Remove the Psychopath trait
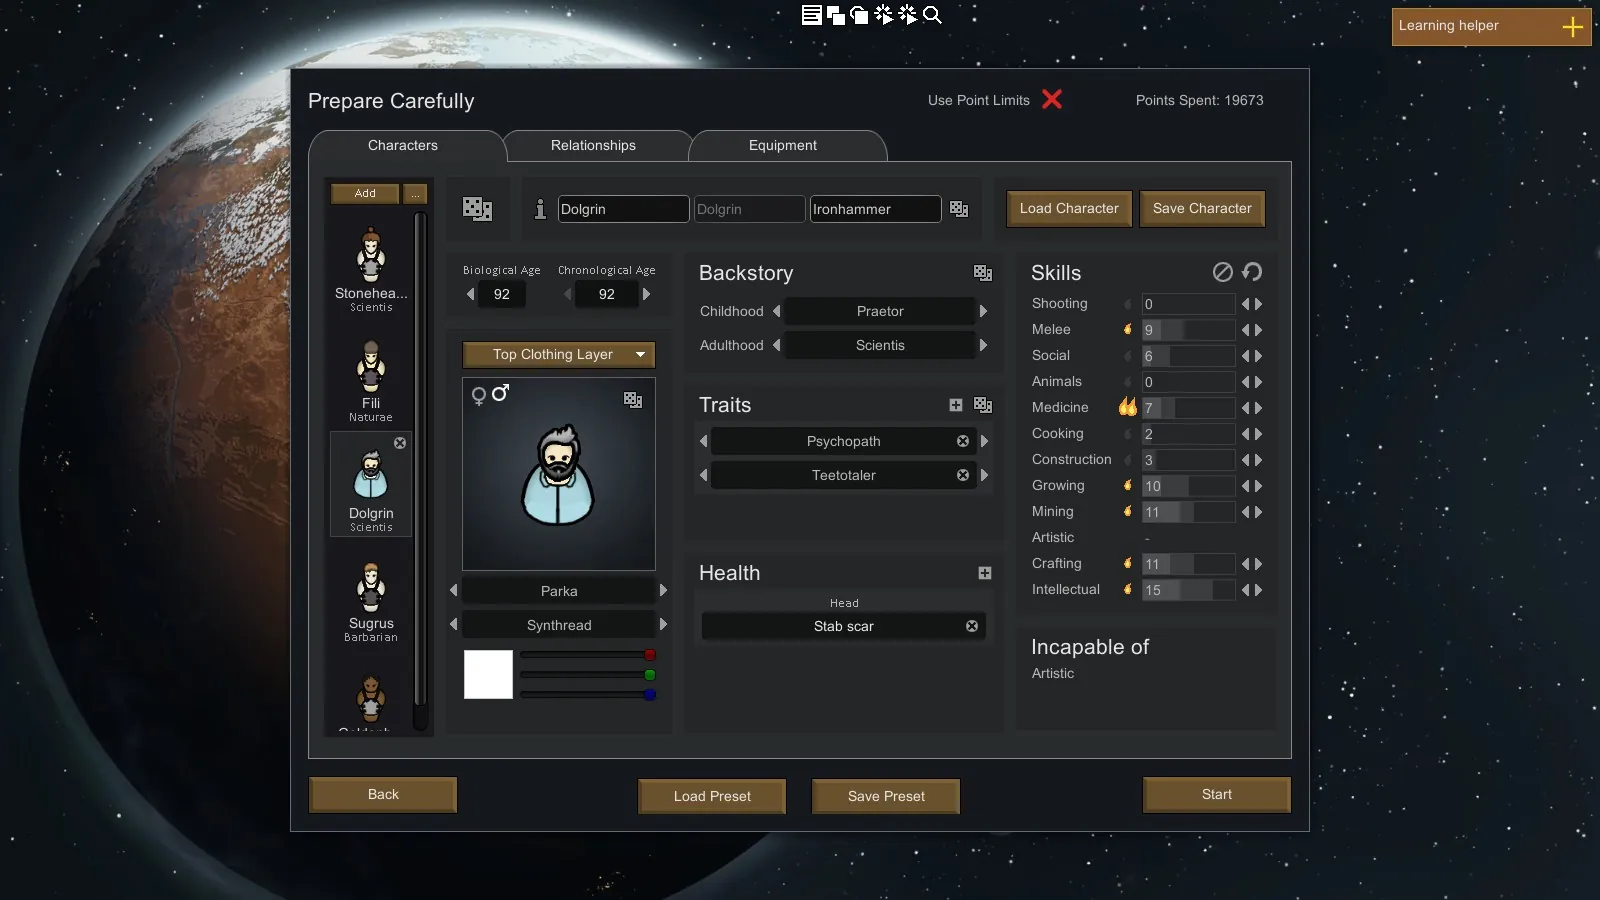This screenshot has width=1600, height=900. tap(963, 441)
